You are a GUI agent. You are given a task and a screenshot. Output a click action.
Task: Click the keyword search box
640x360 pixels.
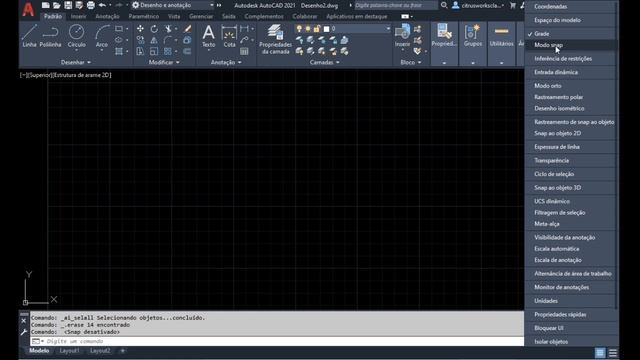click(395, 5)
